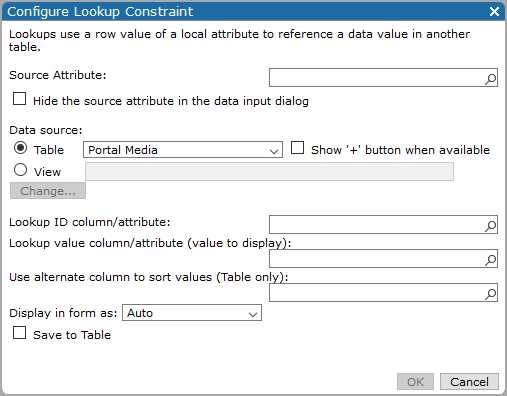Click the Lookup value column search magnifier icon
Image resolution: width=507 pixels, height=396 pixels.
click(x=490, y=260)
